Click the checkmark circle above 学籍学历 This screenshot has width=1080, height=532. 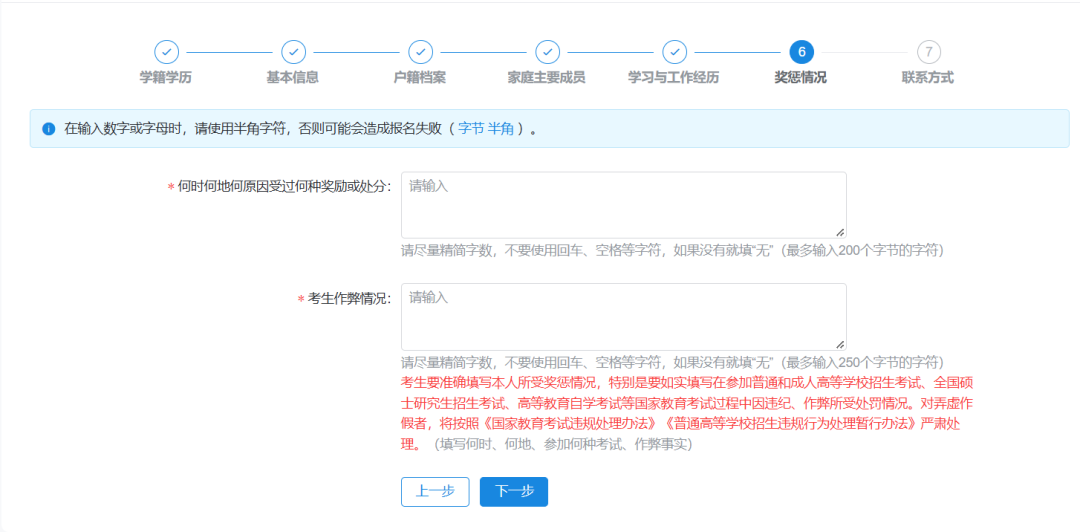point(166,52)
